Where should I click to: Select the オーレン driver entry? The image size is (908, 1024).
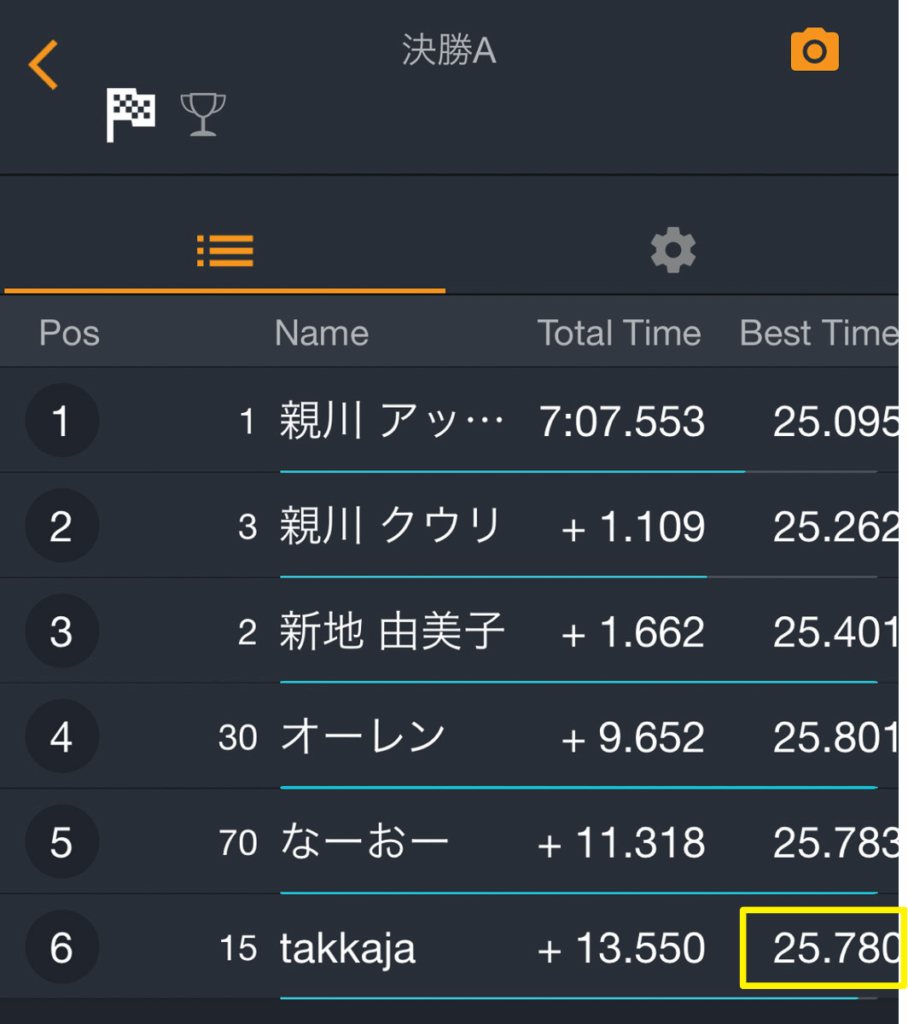(x=363, y=737)
